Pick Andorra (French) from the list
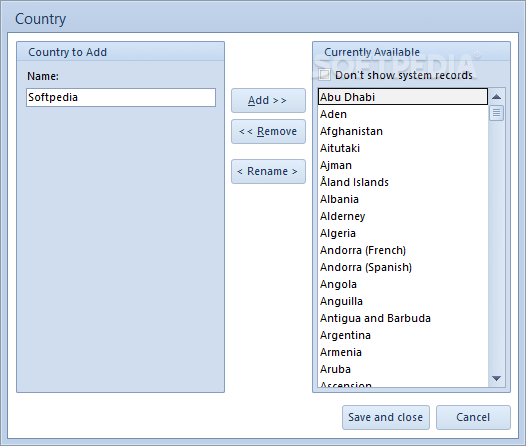The width and height of the screenshot is (526, 446). pos(403,250)
